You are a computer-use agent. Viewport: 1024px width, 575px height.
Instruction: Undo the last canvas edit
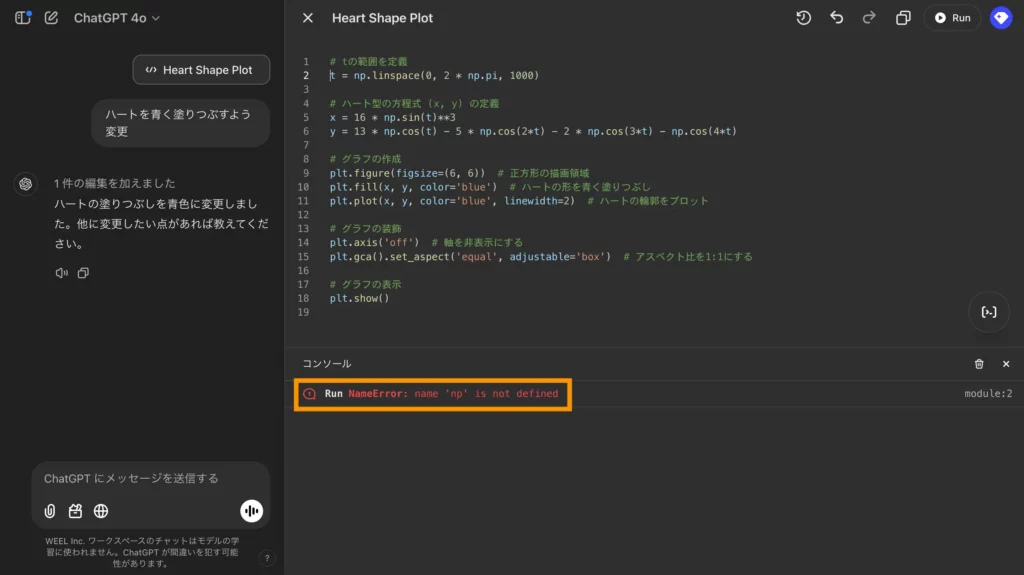[x=837, y=18]
